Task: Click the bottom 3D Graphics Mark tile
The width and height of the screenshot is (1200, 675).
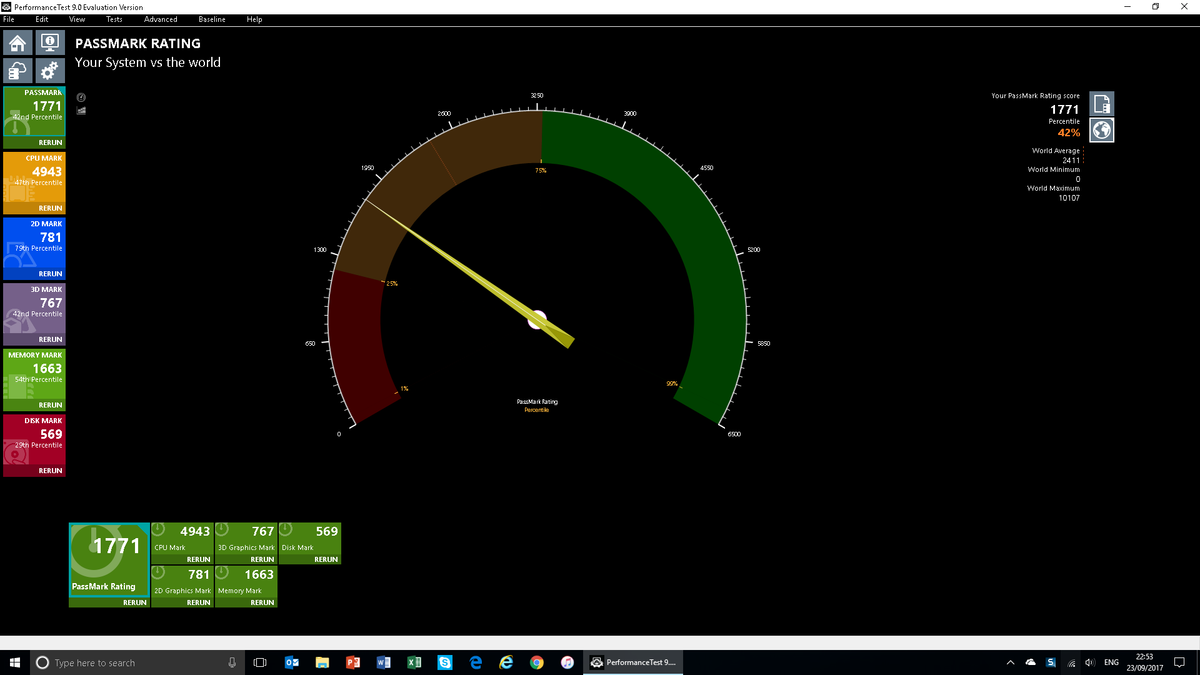Action: click(x=246, y=538)
